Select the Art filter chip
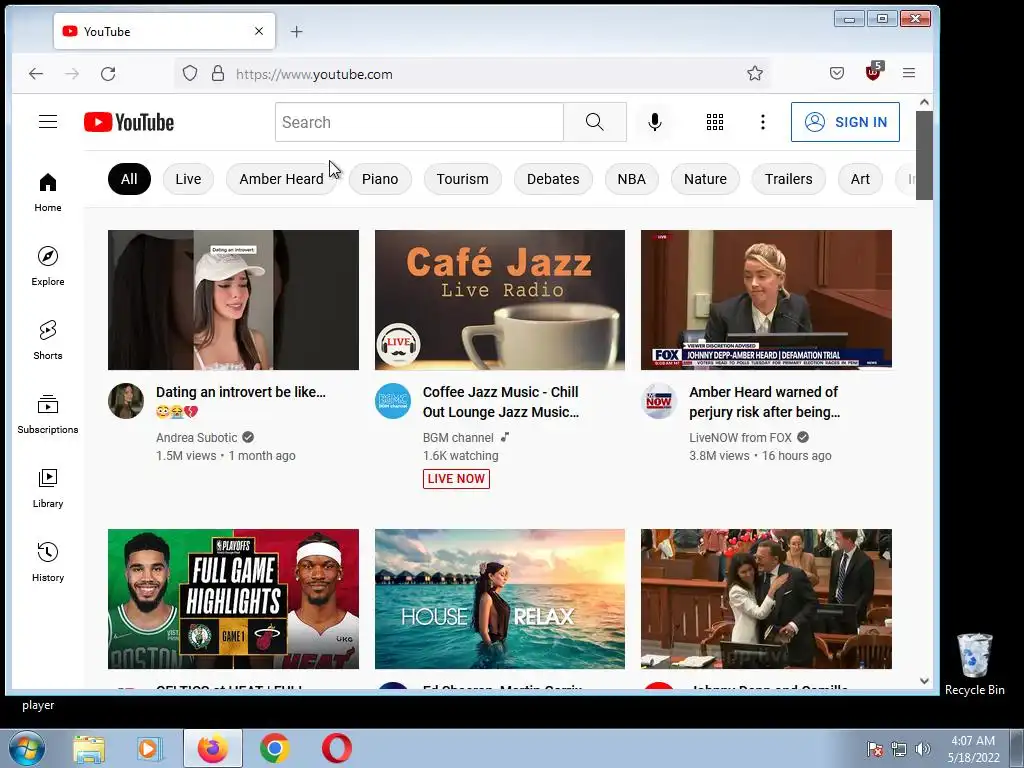 pos(860,179)
